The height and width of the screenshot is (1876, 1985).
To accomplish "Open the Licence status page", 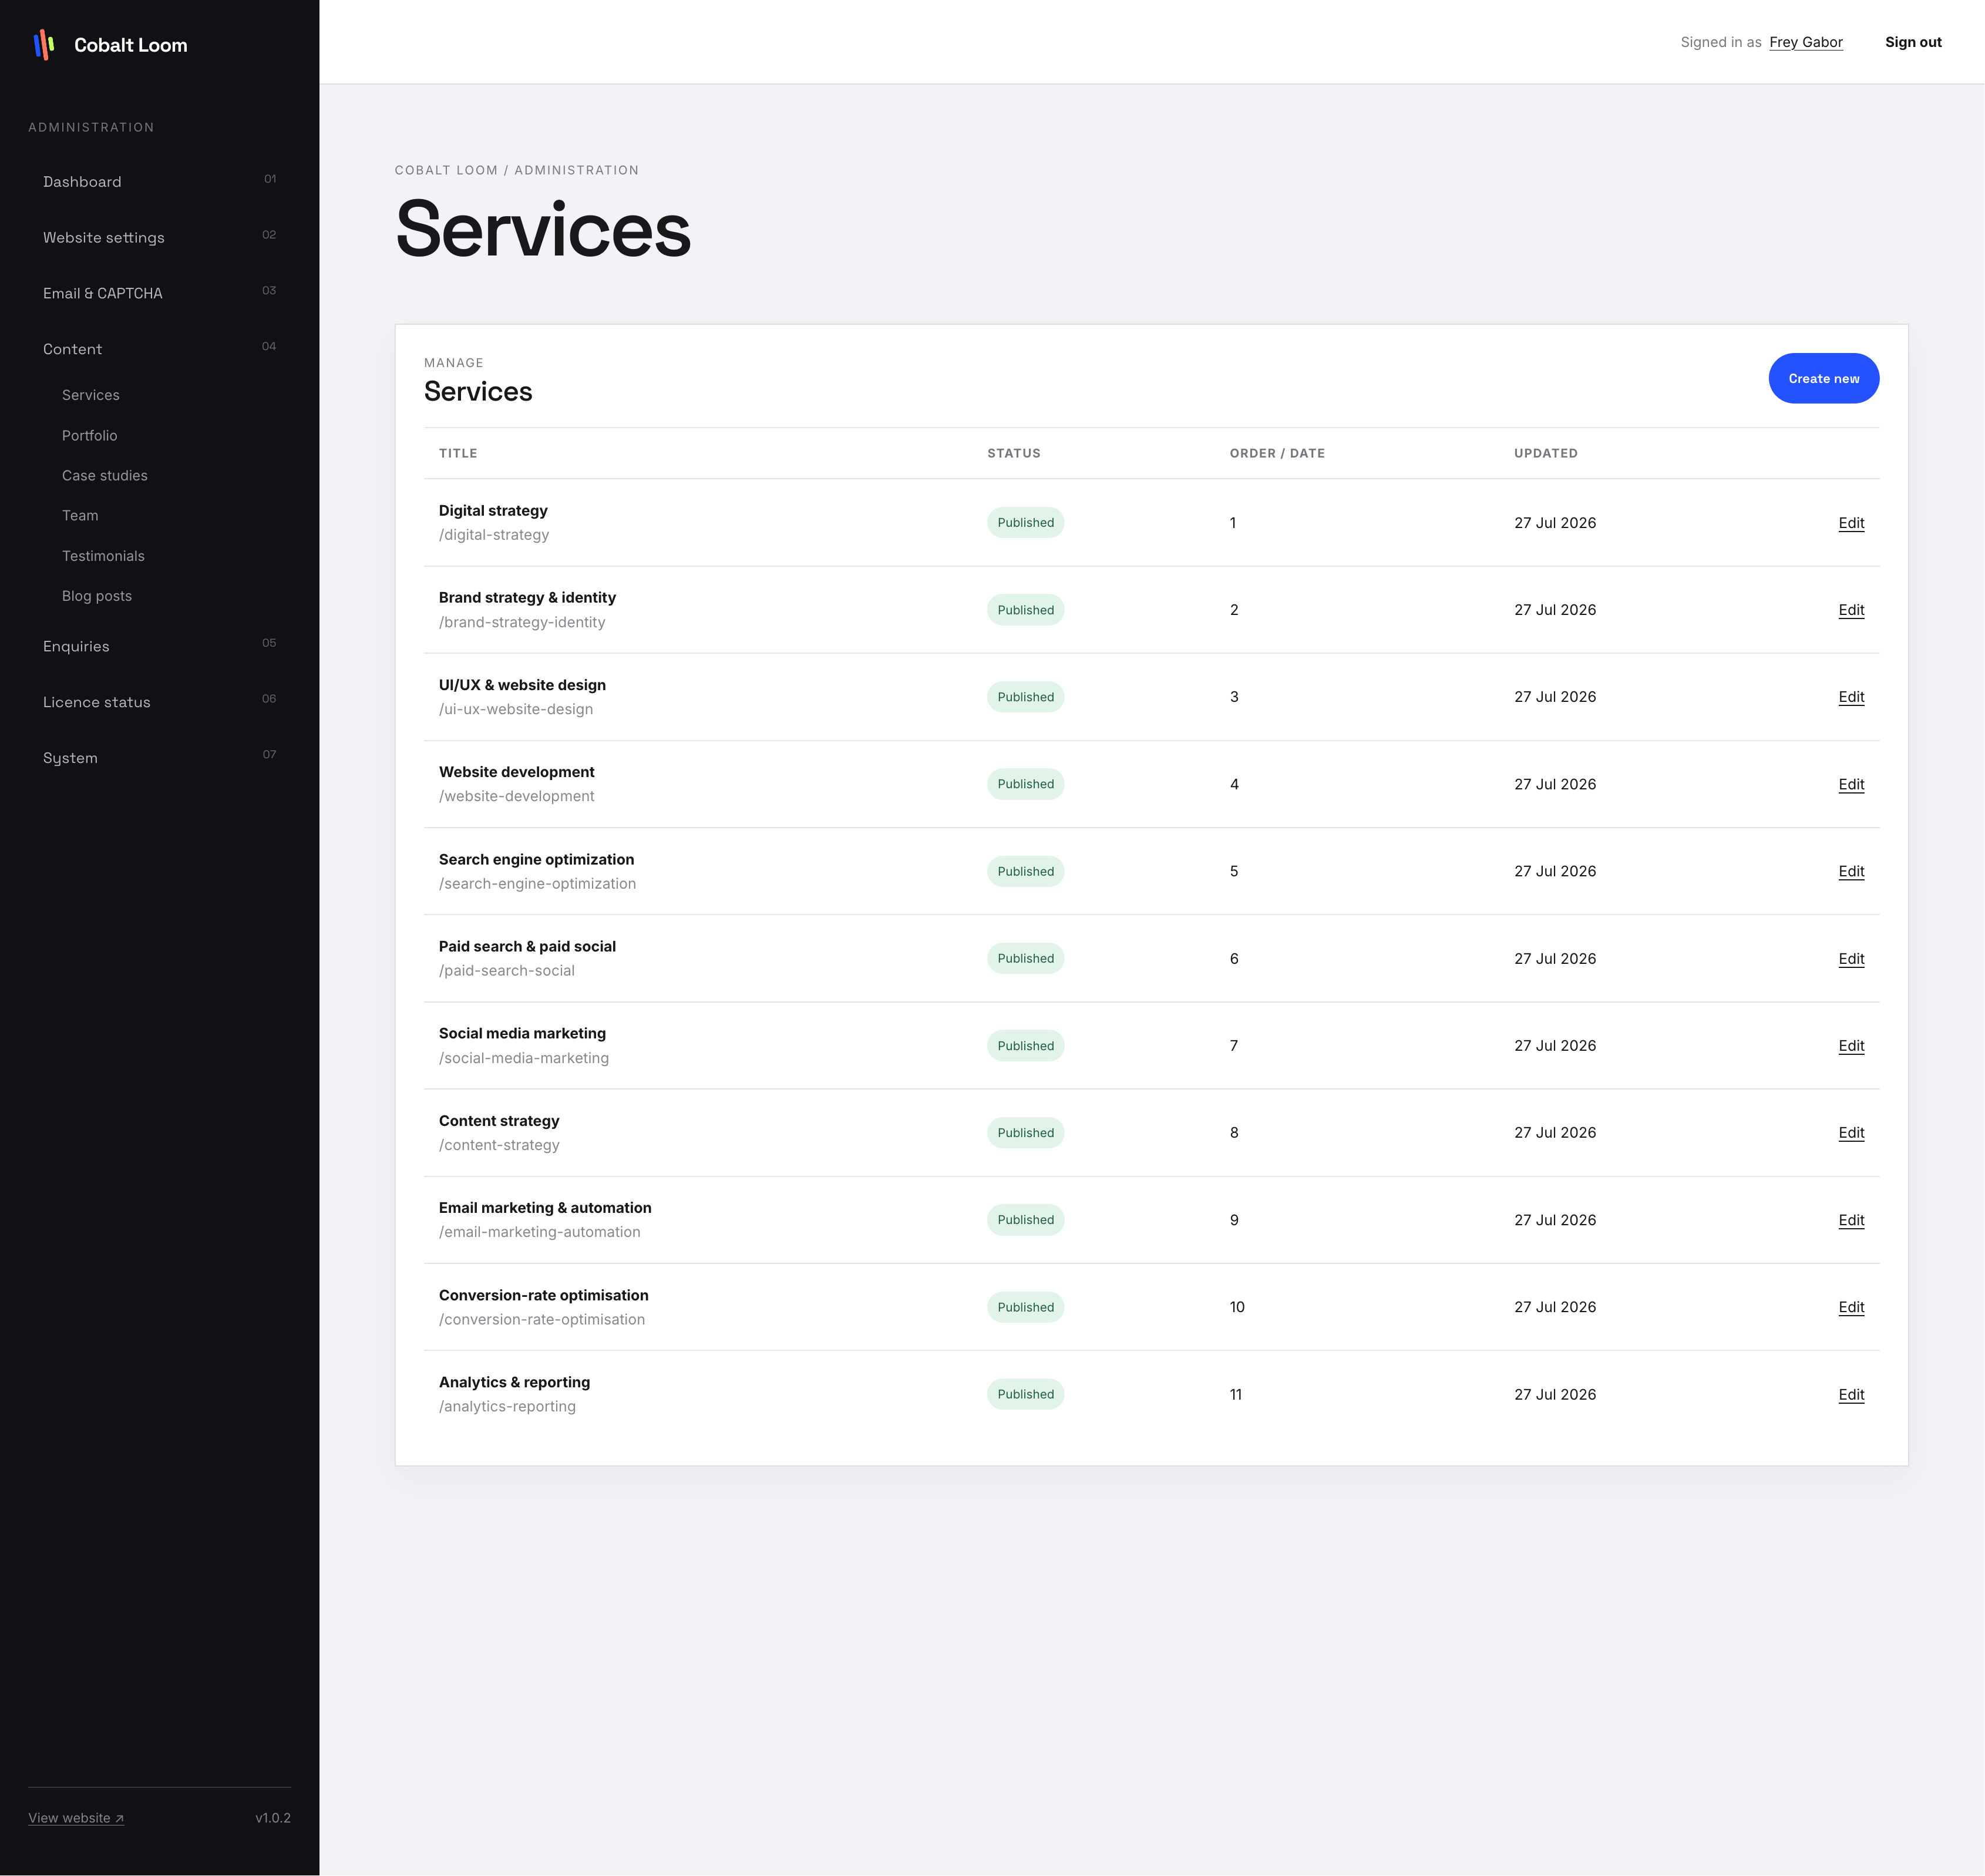I will [x=159, y=702].
